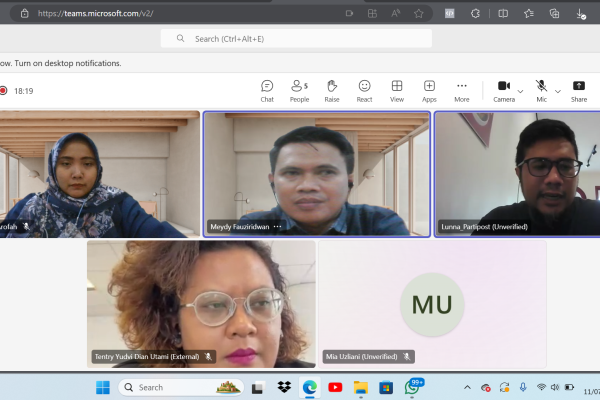
Task: Open the meeting Chat panel
Action: pos(267,91)
